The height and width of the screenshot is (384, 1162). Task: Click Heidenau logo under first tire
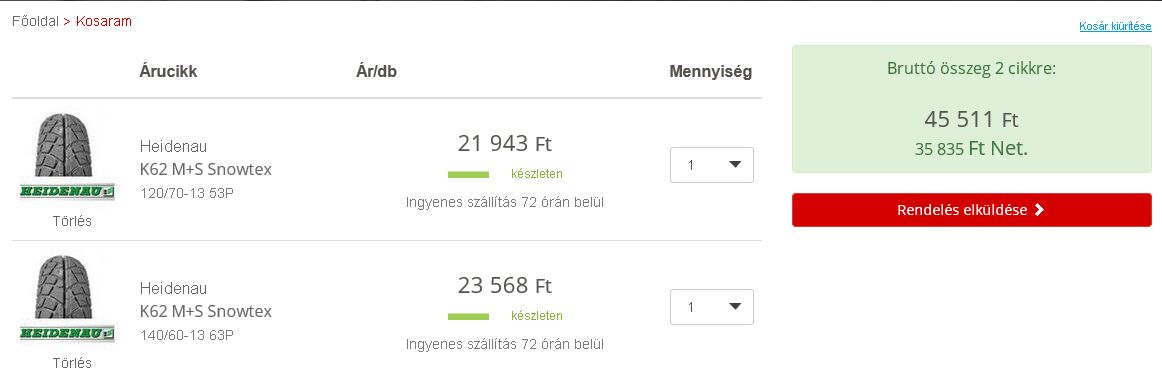(67, 191)
